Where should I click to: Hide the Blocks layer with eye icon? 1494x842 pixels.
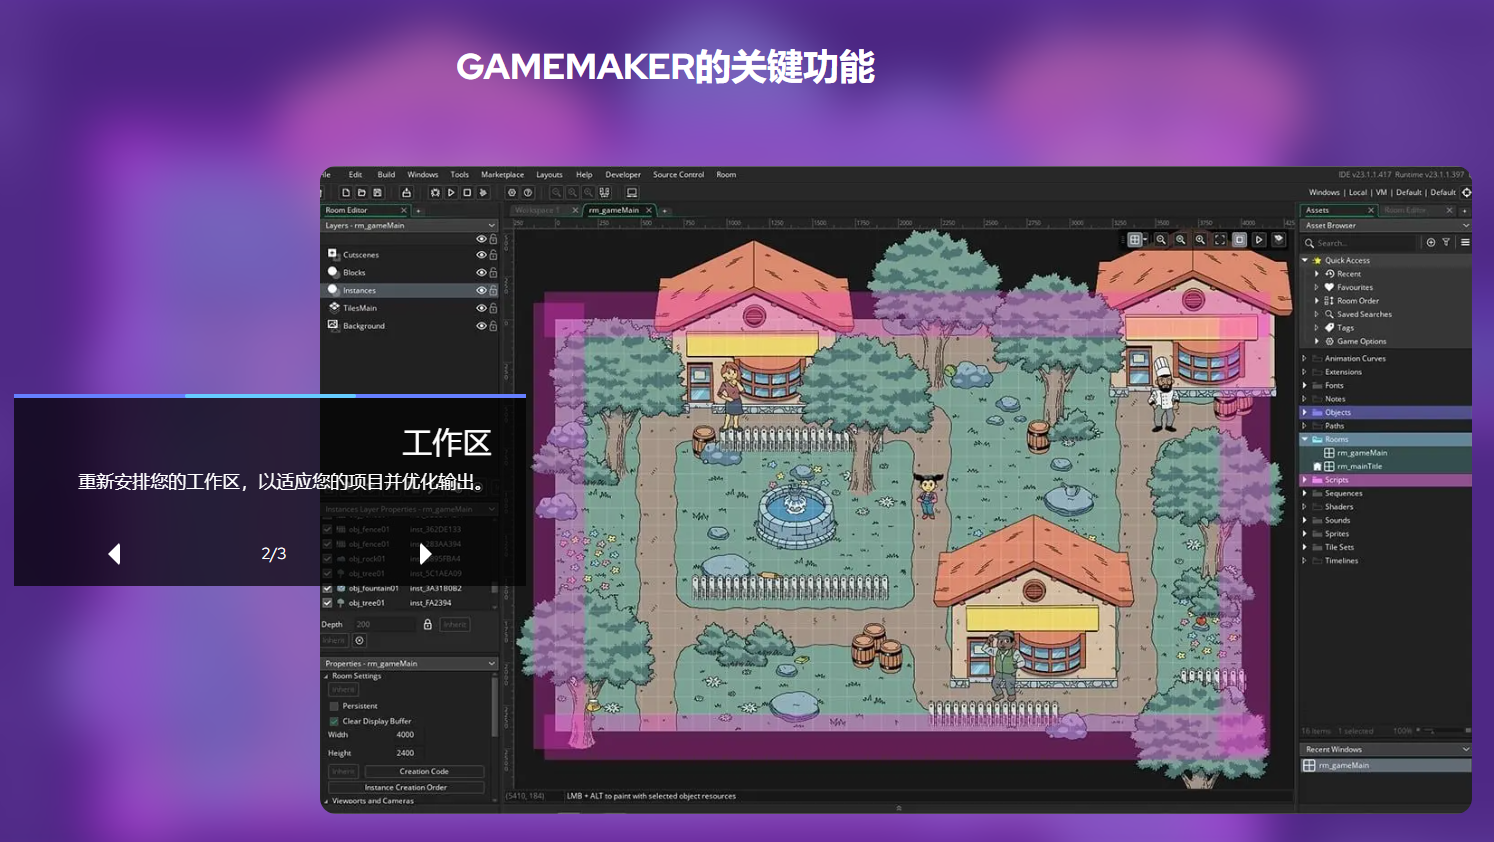(481, 272)
